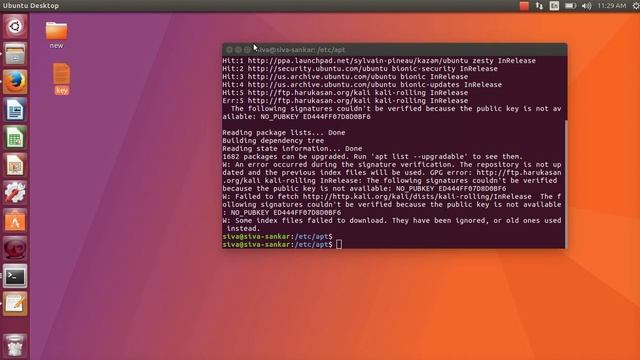Image resolution: width=640 pixels, height=360 pixels.
Task: Click 'Reading state information... Done' line
Action: [292, 149]
